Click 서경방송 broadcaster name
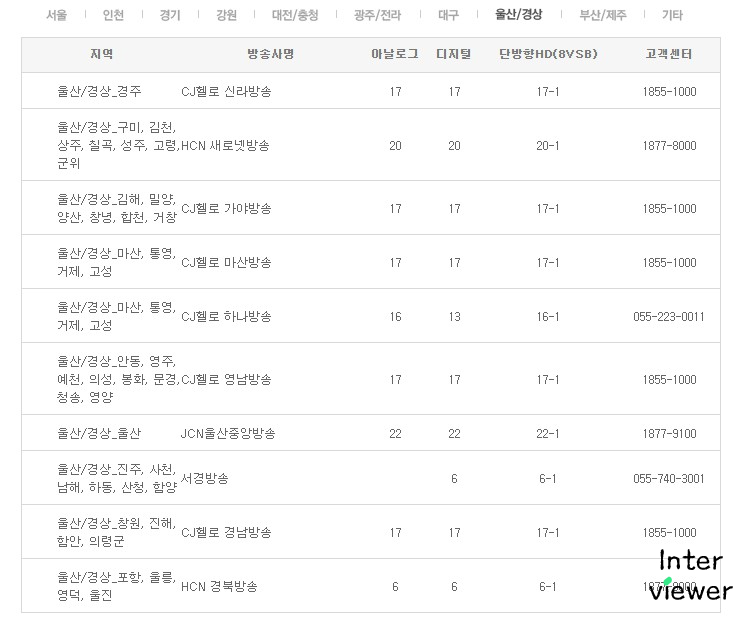This screenshot has width=750, height=637. coord(204,478)
